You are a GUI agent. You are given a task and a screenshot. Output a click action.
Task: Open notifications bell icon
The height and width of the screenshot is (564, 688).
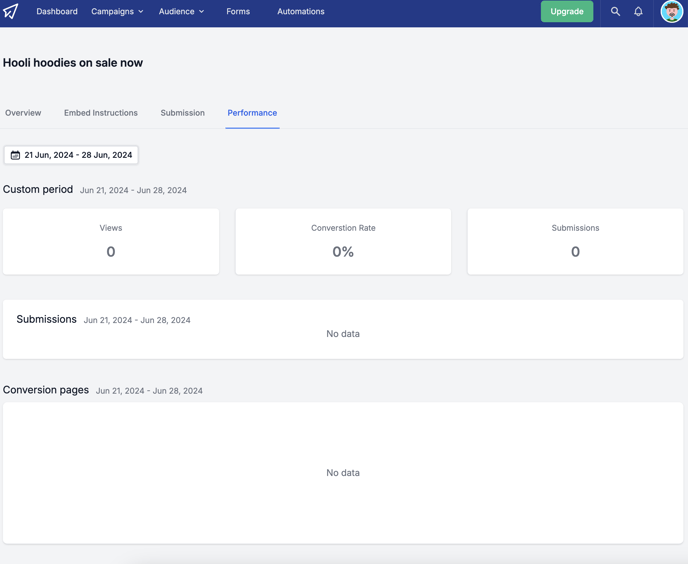(638, 11)
